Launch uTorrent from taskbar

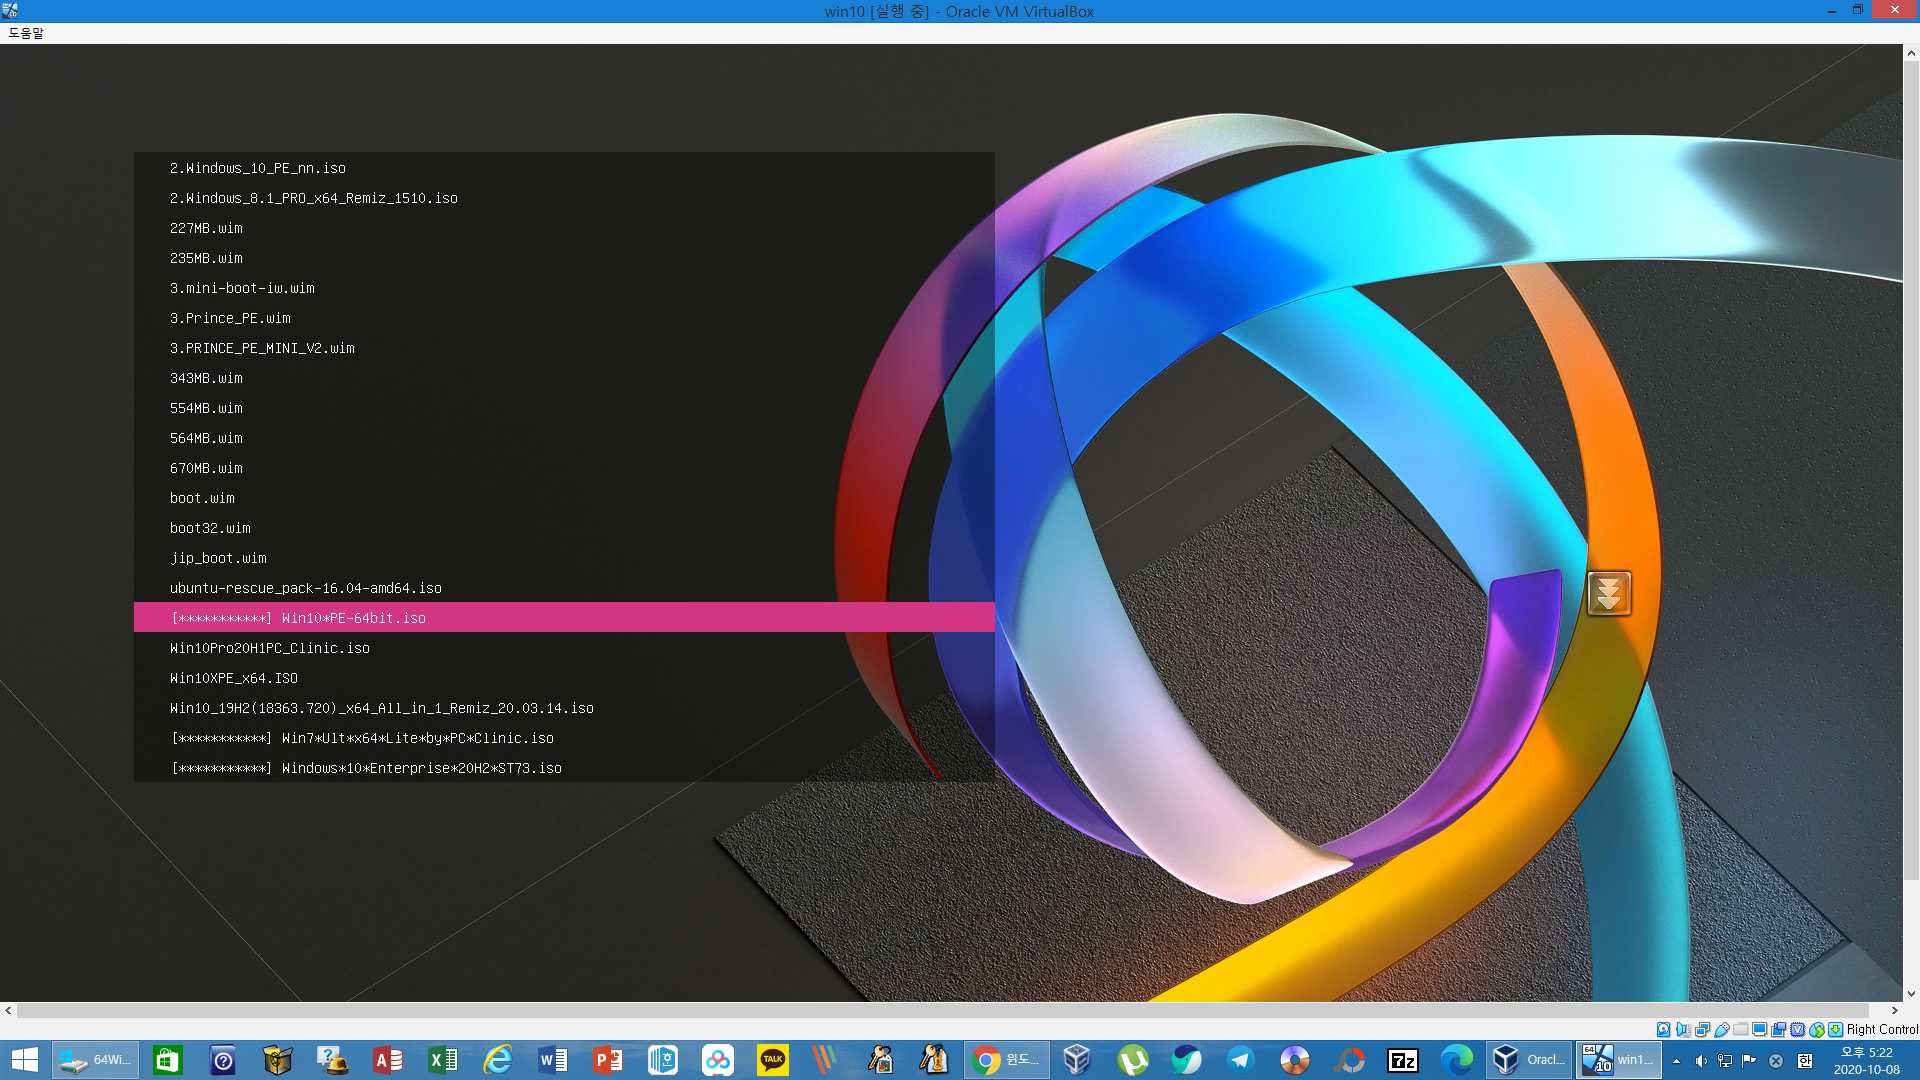coord(1133,1060)
